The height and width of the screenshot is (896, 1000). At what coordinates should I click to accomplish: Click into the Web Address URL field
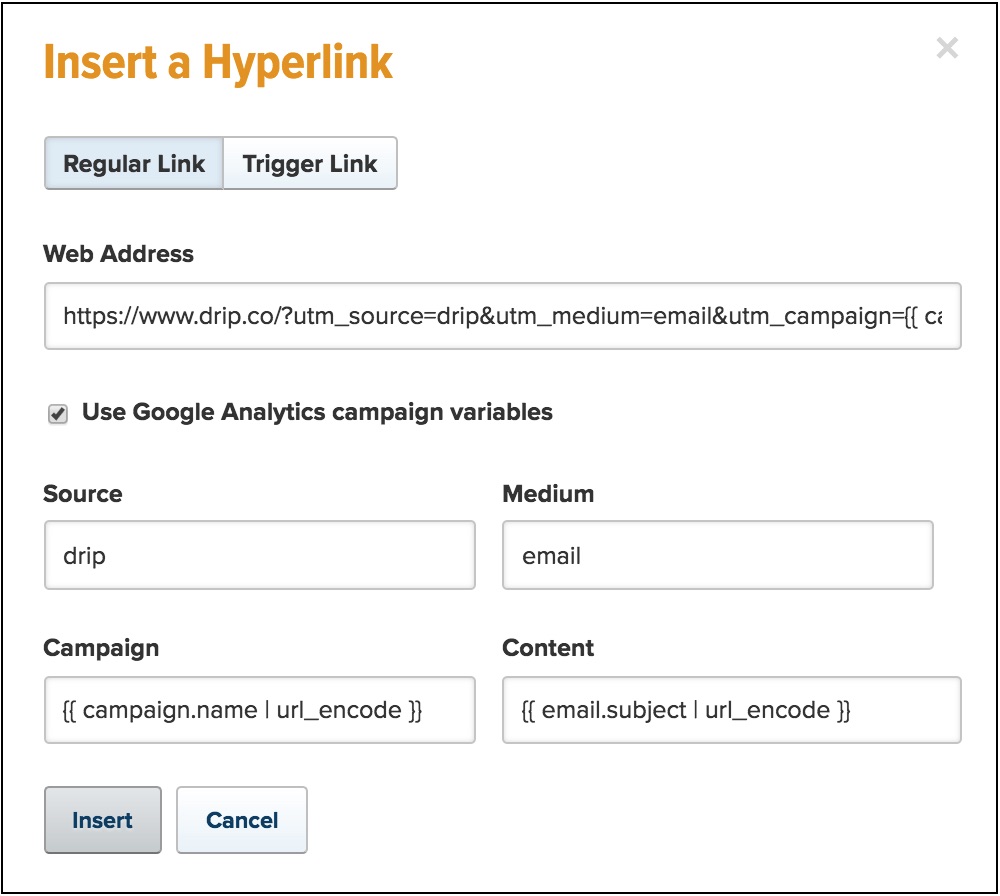pyautogui.click(x=502, y=317)
